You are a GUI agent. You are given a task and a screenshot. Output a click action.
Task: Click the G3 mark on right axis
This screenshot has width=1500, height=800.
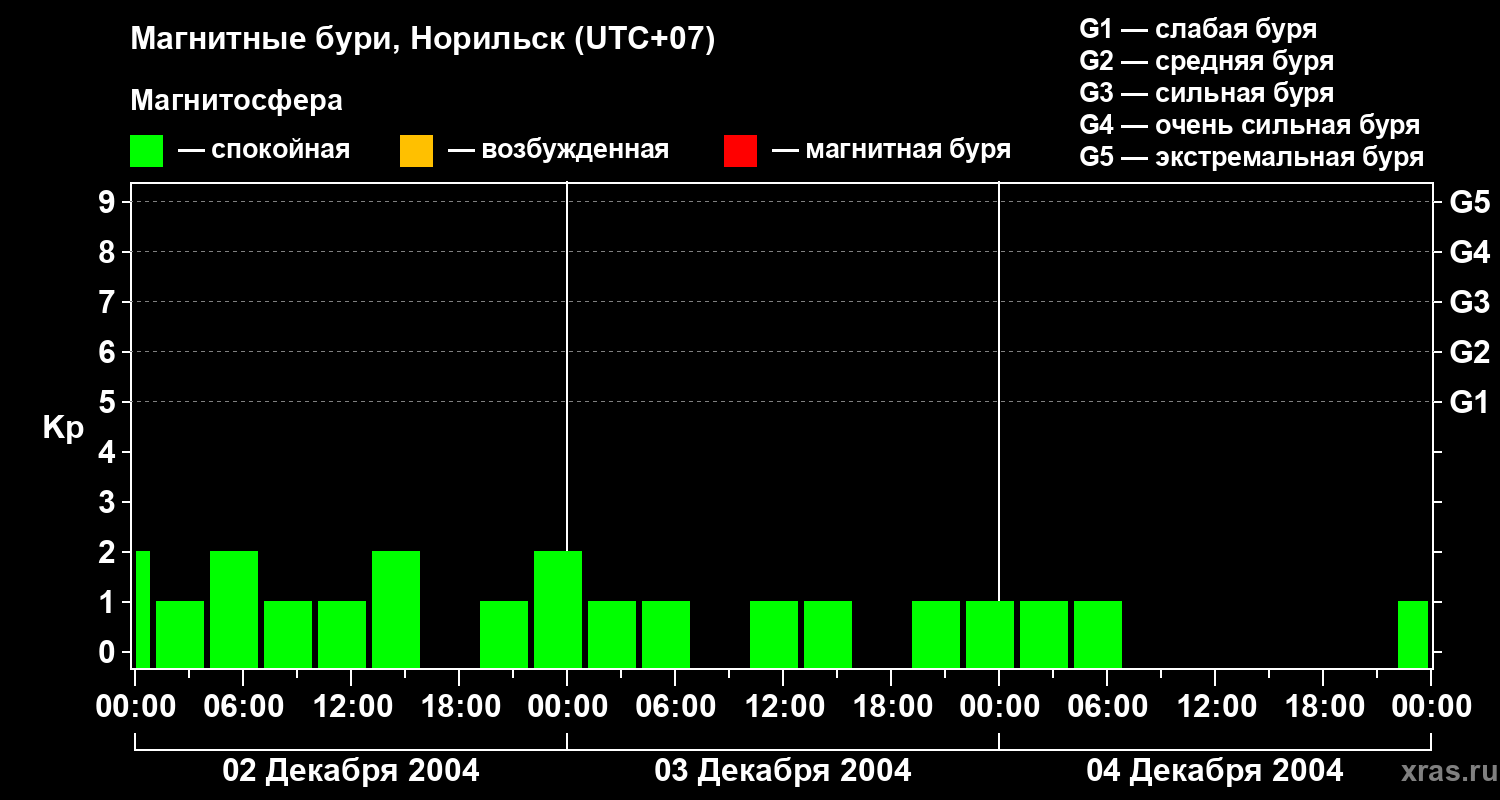point(1469,302)
